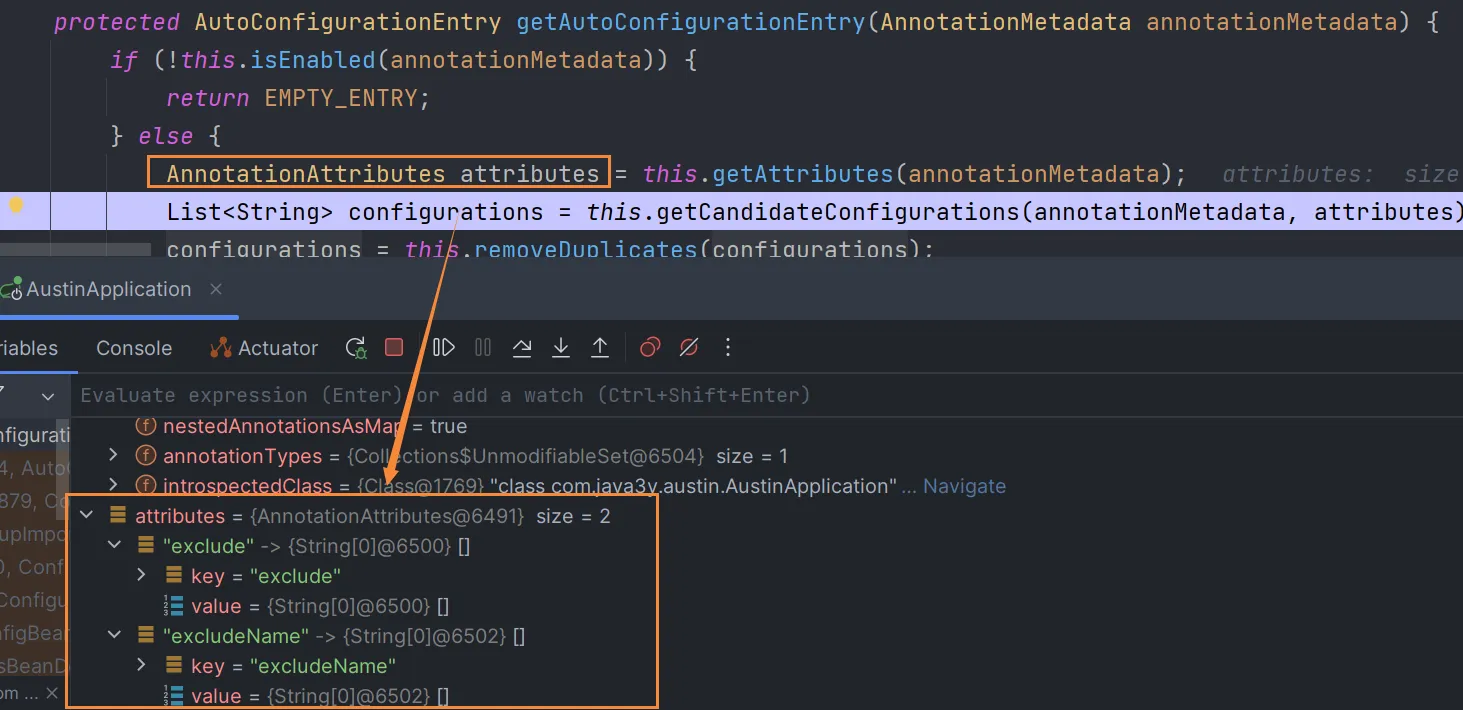
Task: Close the AustinApplication debug tab
Action: tap(215, 289)
